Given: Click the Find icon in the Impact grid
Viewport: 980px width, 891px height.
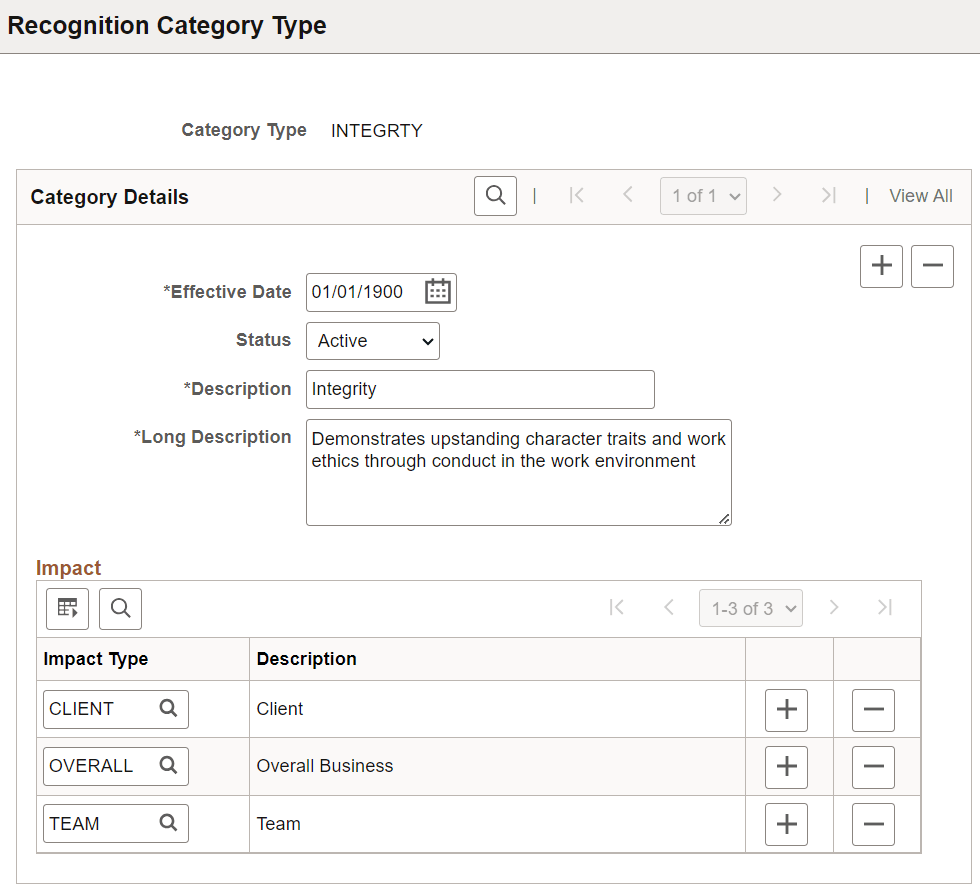Looking at the screenshot, I should [x=120, y=608].
